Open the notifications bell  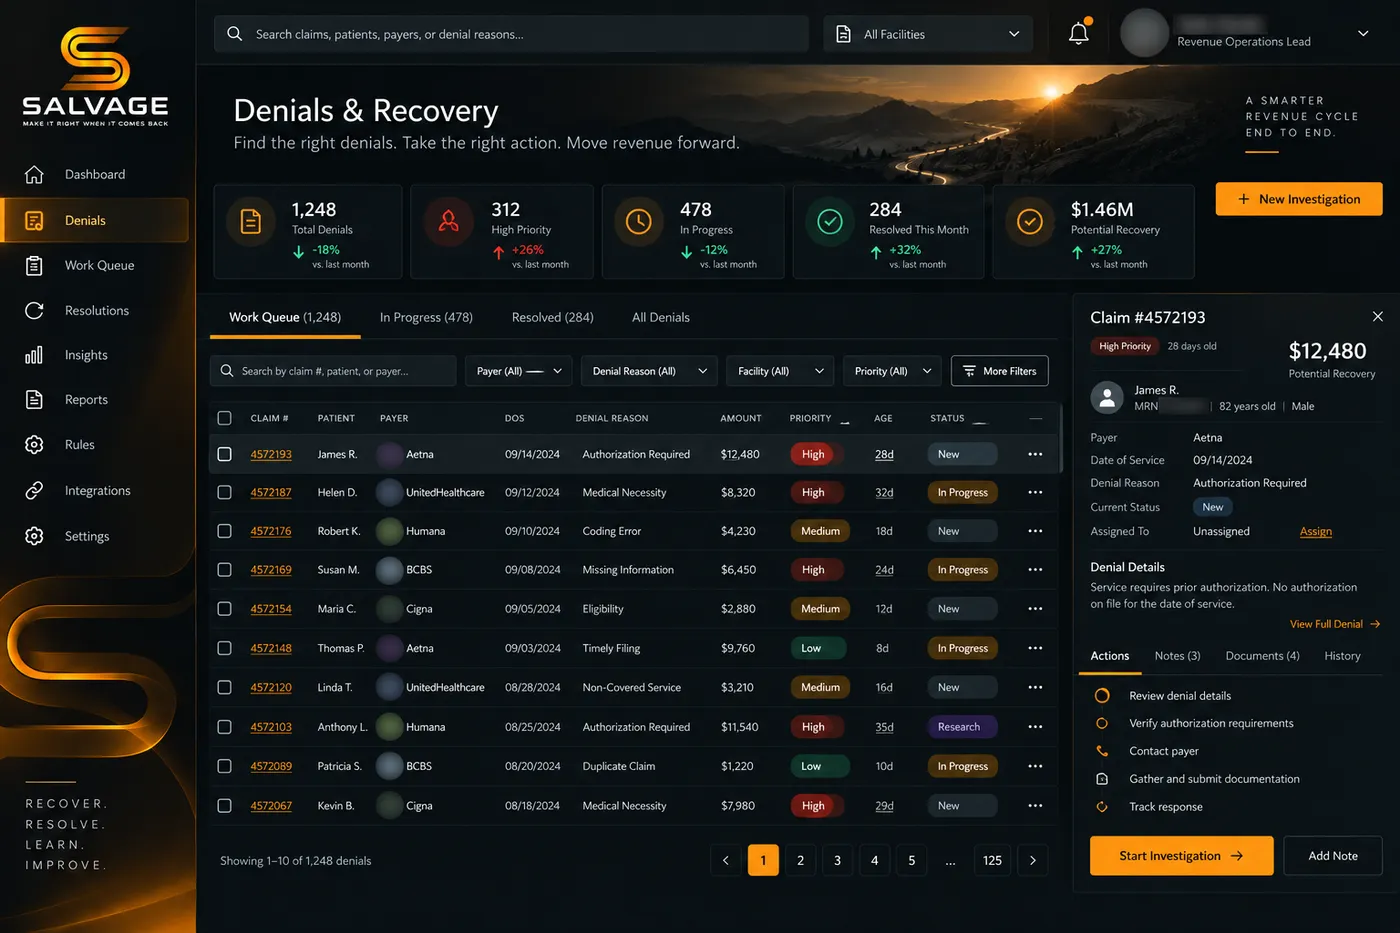(1079, 33)
